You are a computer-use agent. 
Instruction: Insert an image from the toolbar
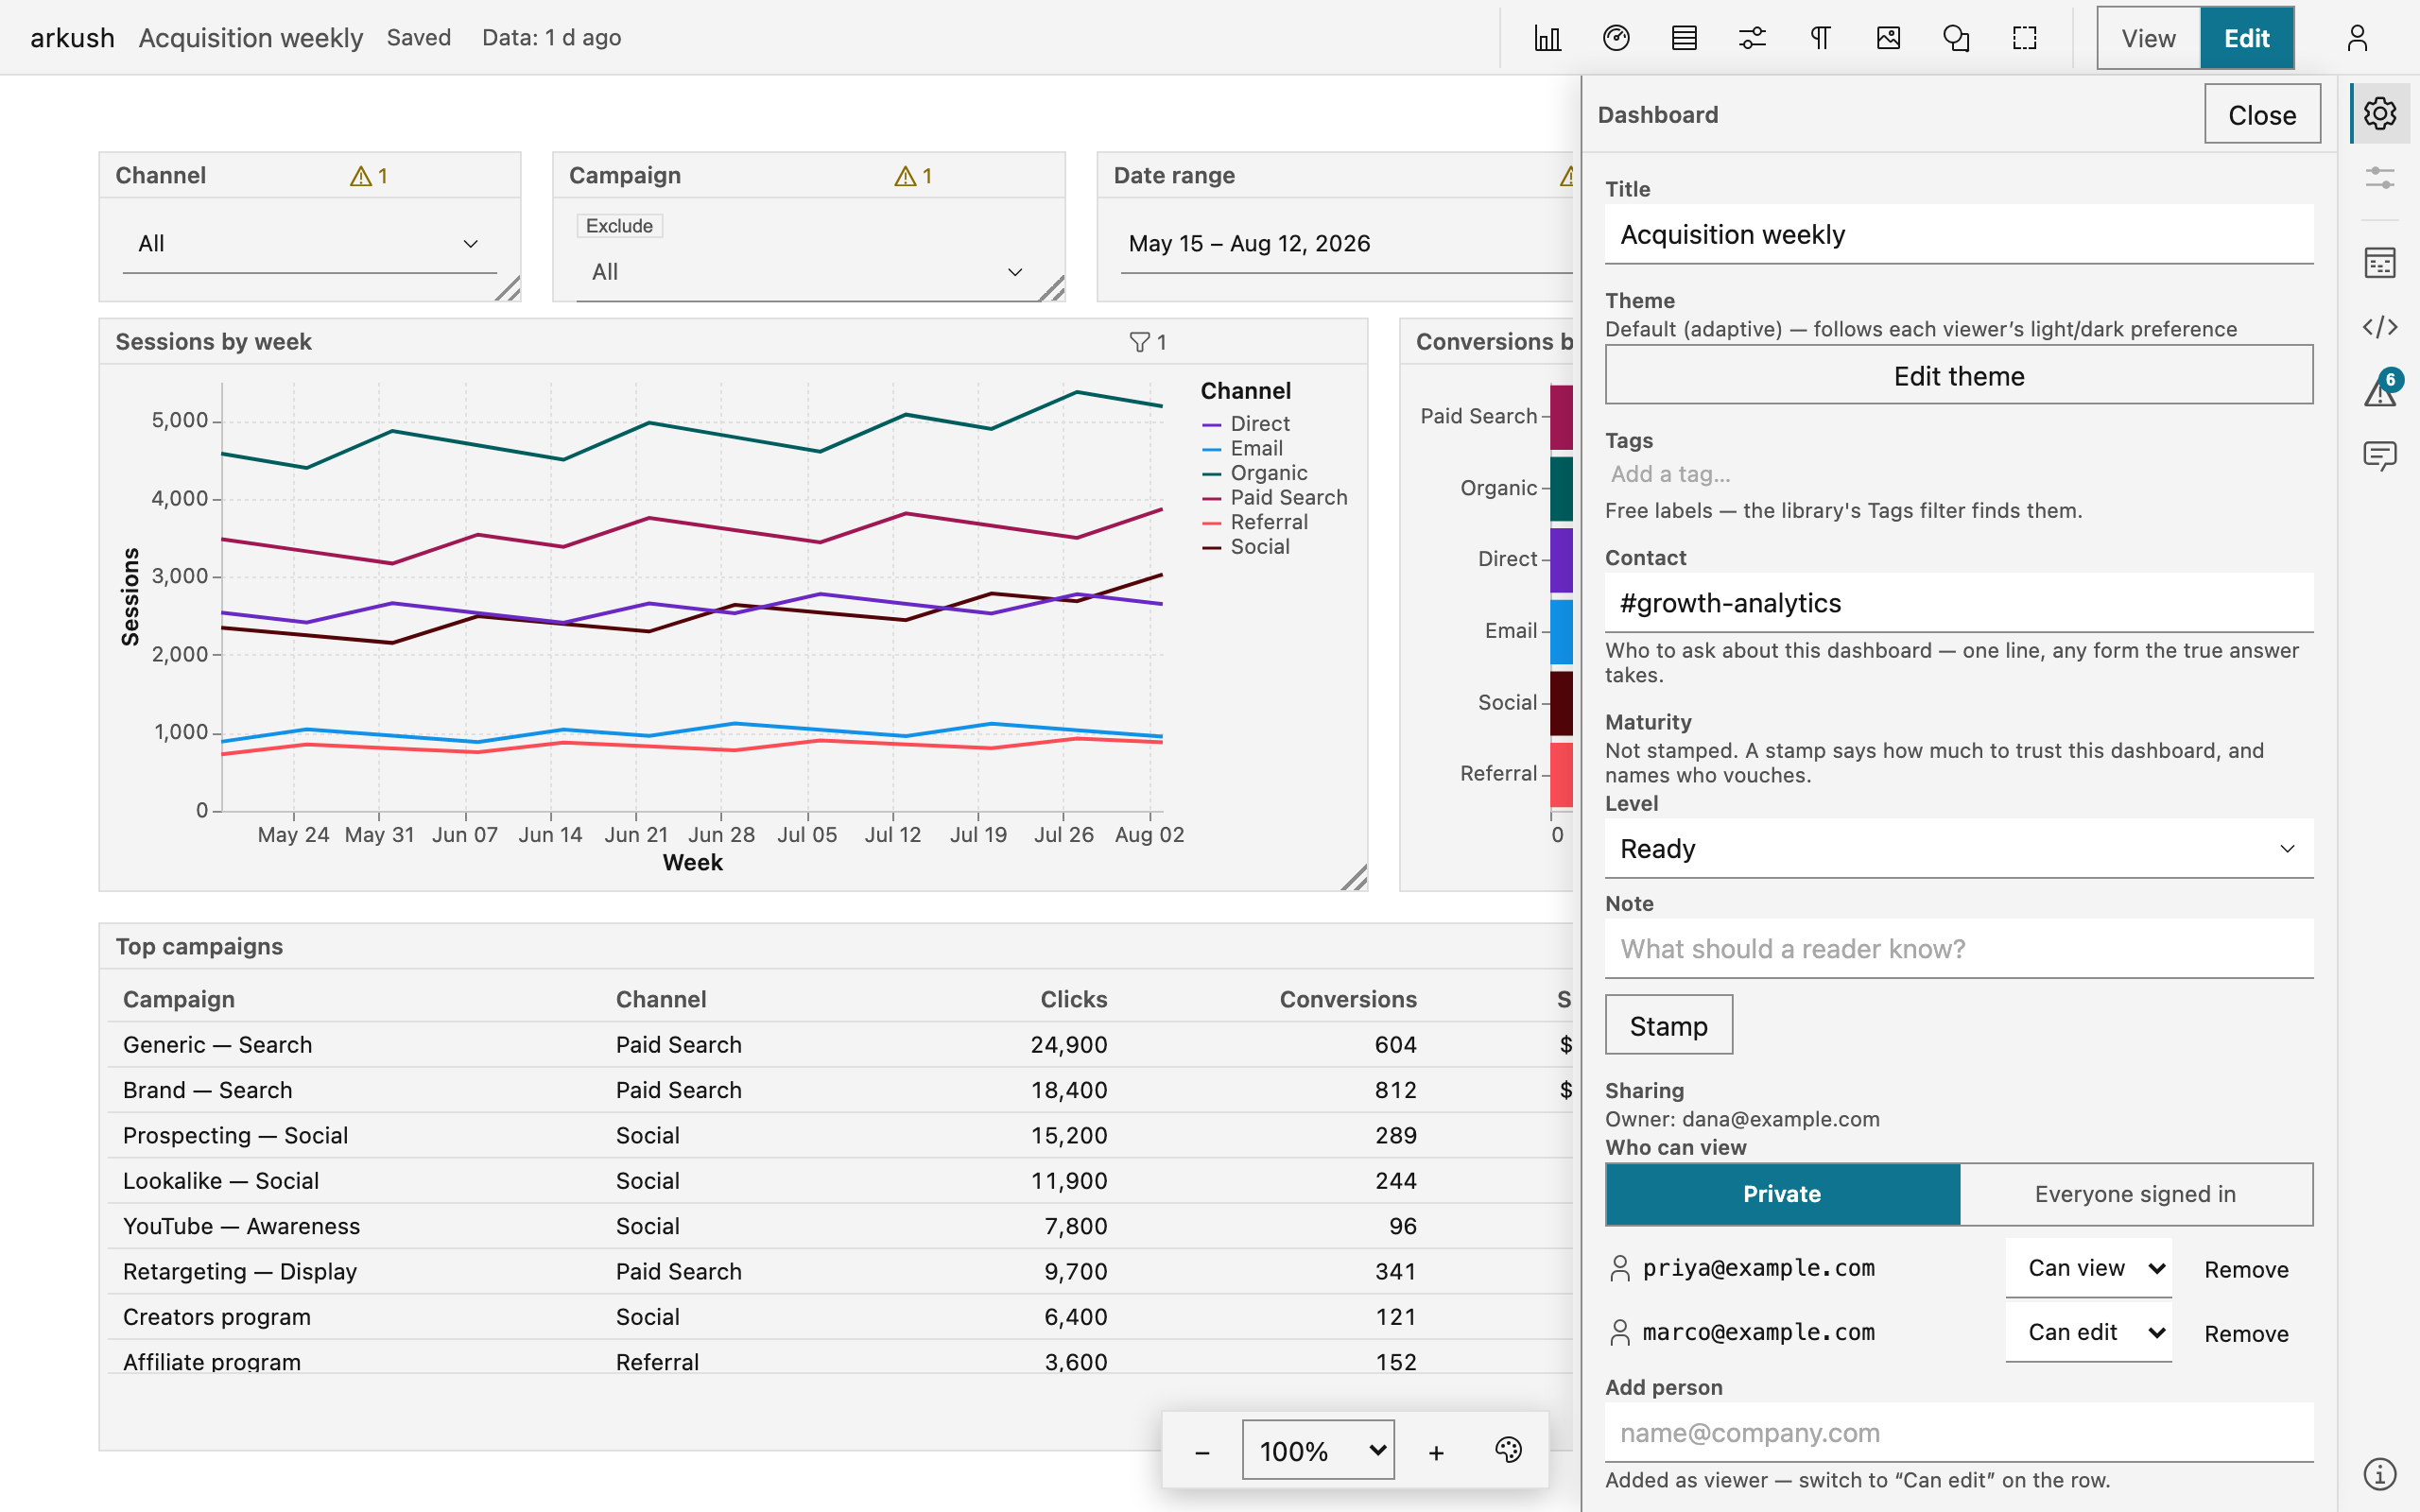tap(1888, 38)
